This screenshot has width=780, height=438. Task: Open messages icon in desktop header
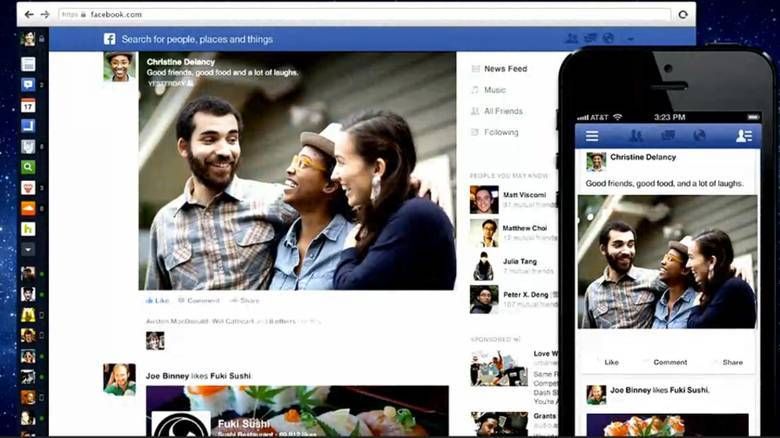590,38
